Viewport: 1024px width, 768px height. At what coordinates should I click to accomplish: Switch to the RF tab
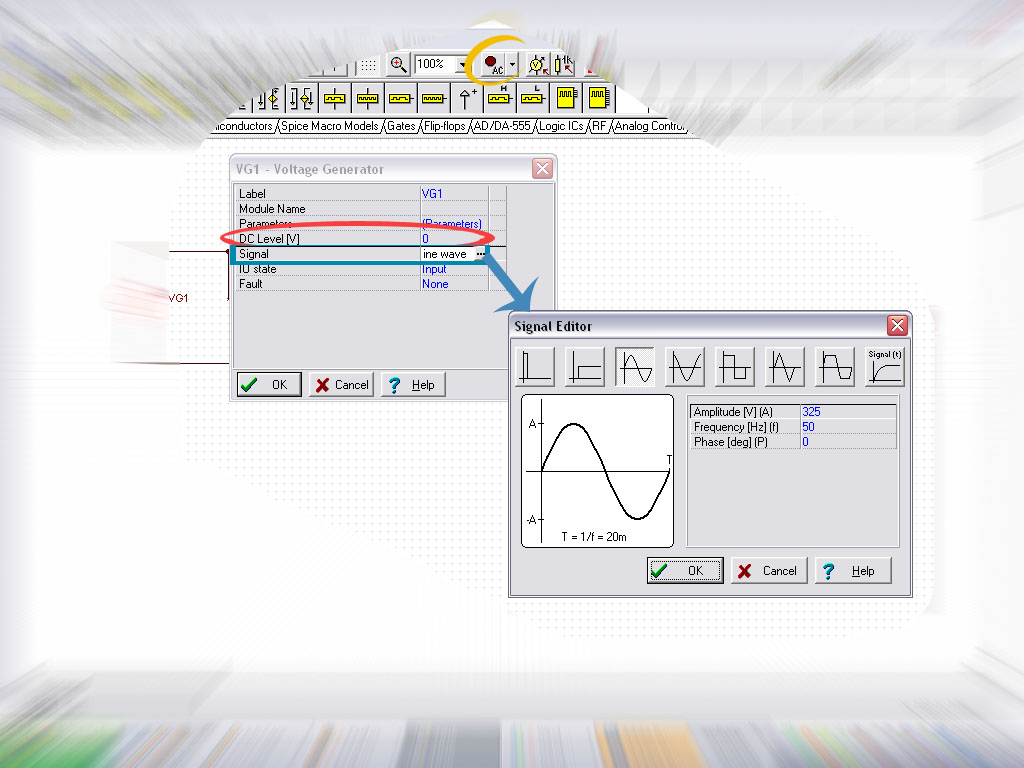point(599,126)
